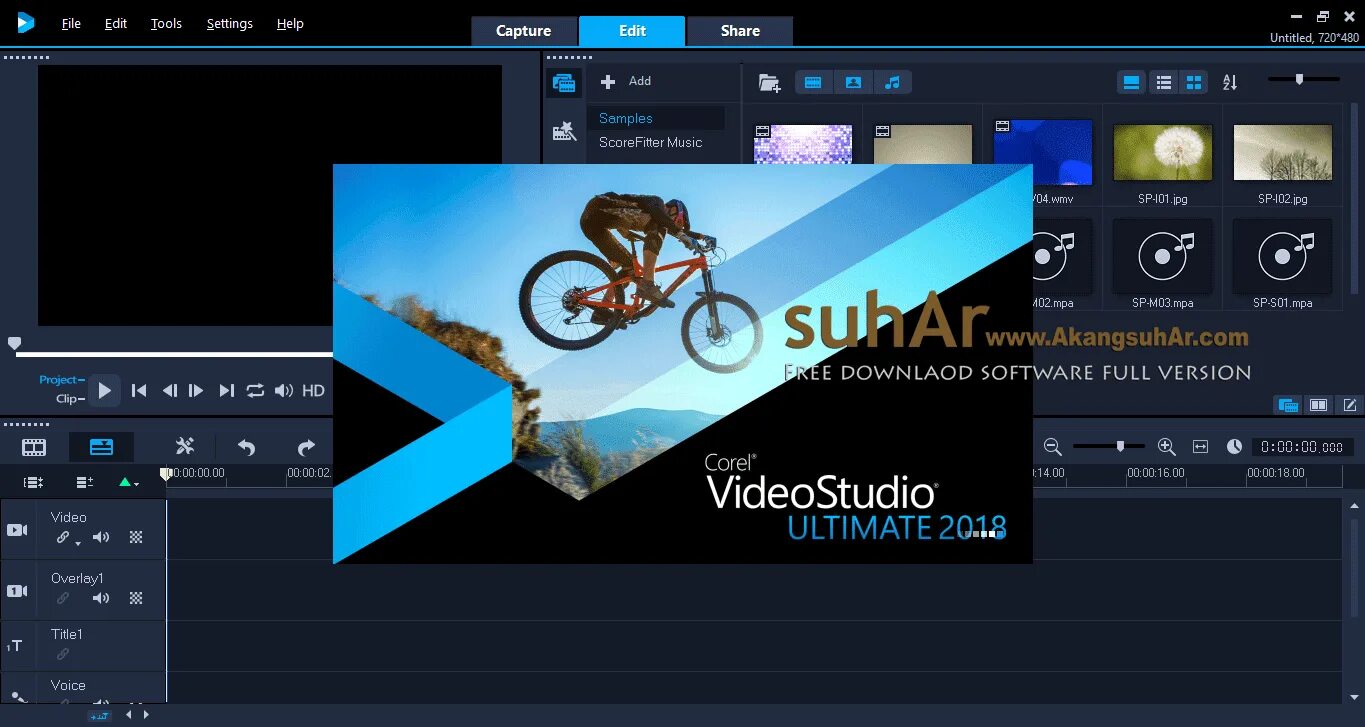Toggle Video track transparency checker icon

136,538
